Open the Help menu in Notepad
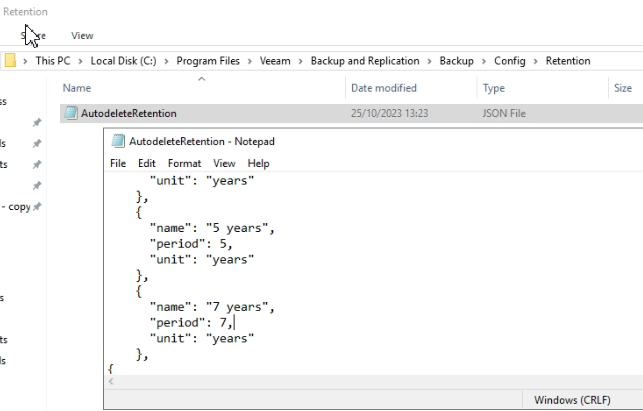 [258, 163]
